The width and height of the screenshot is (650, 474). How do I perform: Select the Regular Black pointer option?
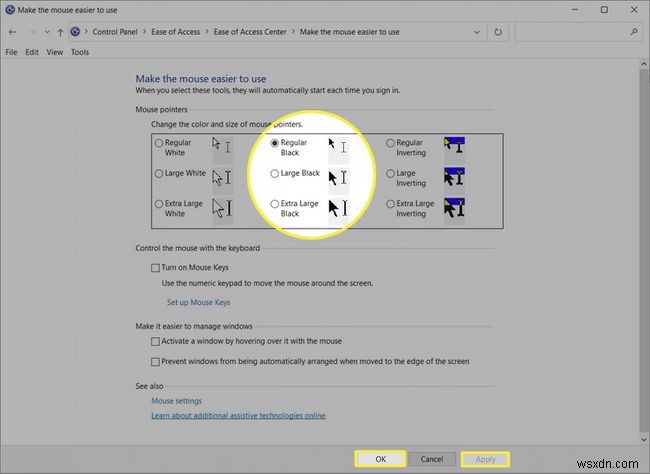pyautogui.click(x=274, y=143)
